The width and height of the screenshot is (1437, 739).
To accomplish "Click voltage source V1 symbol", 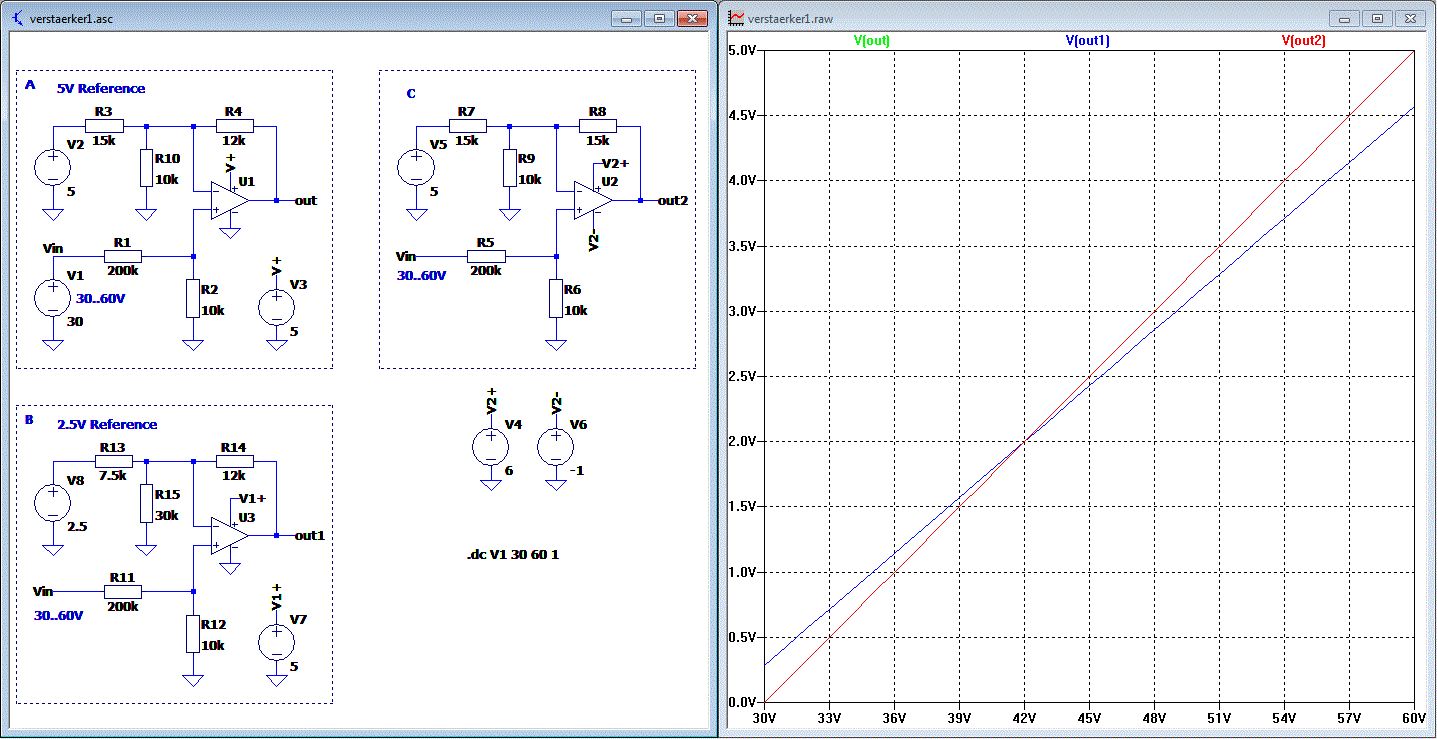I will [x=52, y=299].
